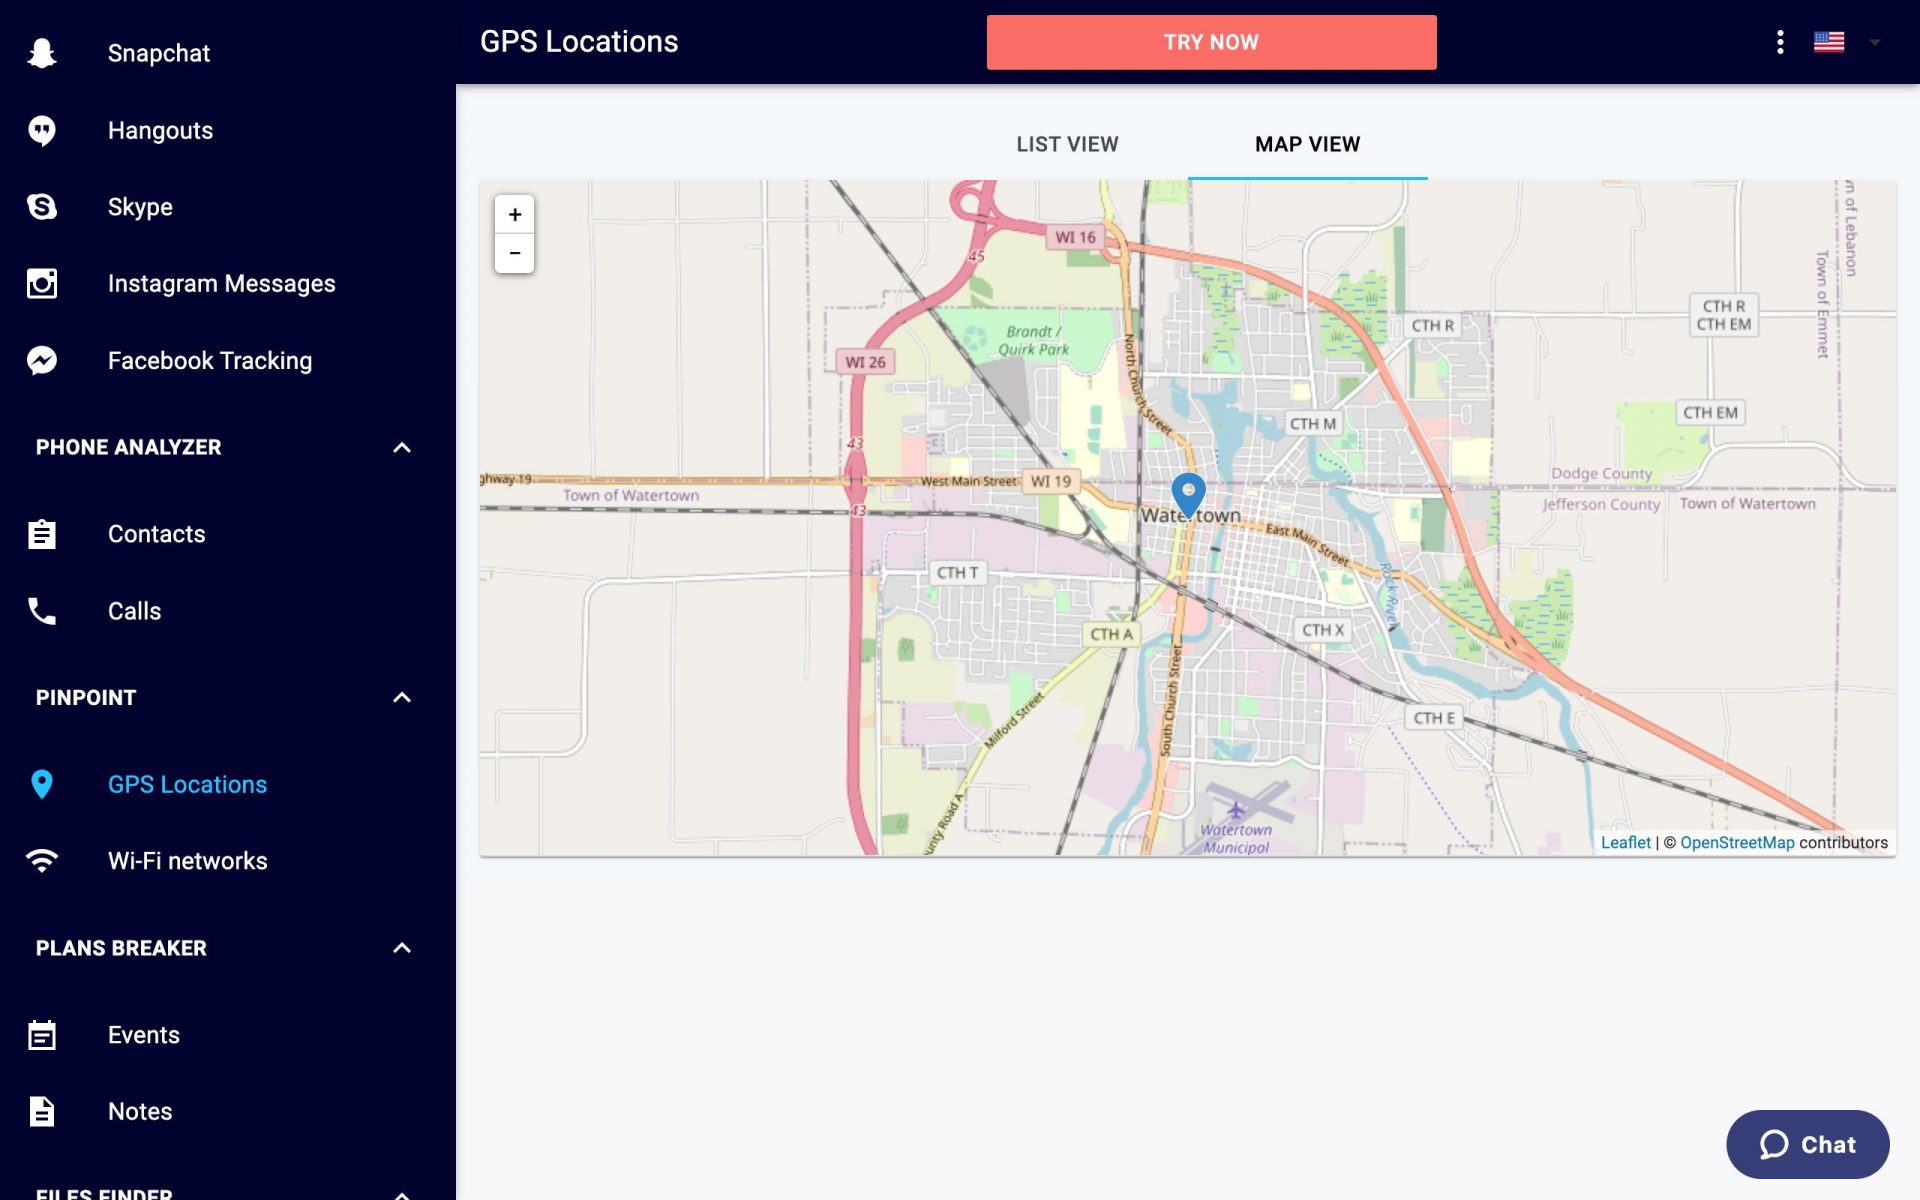Click the GPS Locations page title
The height and width of the screenshot is (1200, 1920).
579,41
